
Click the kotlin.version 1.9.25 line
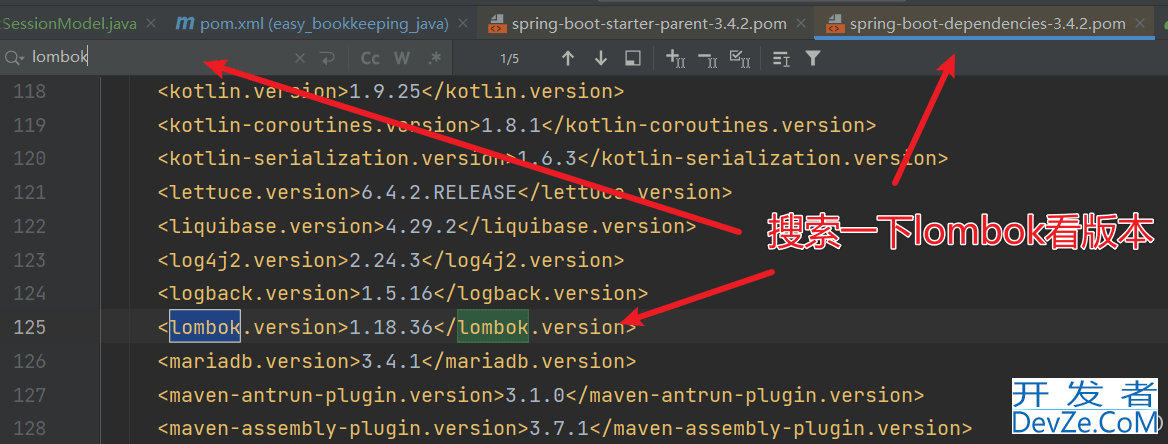pos(390,92)
